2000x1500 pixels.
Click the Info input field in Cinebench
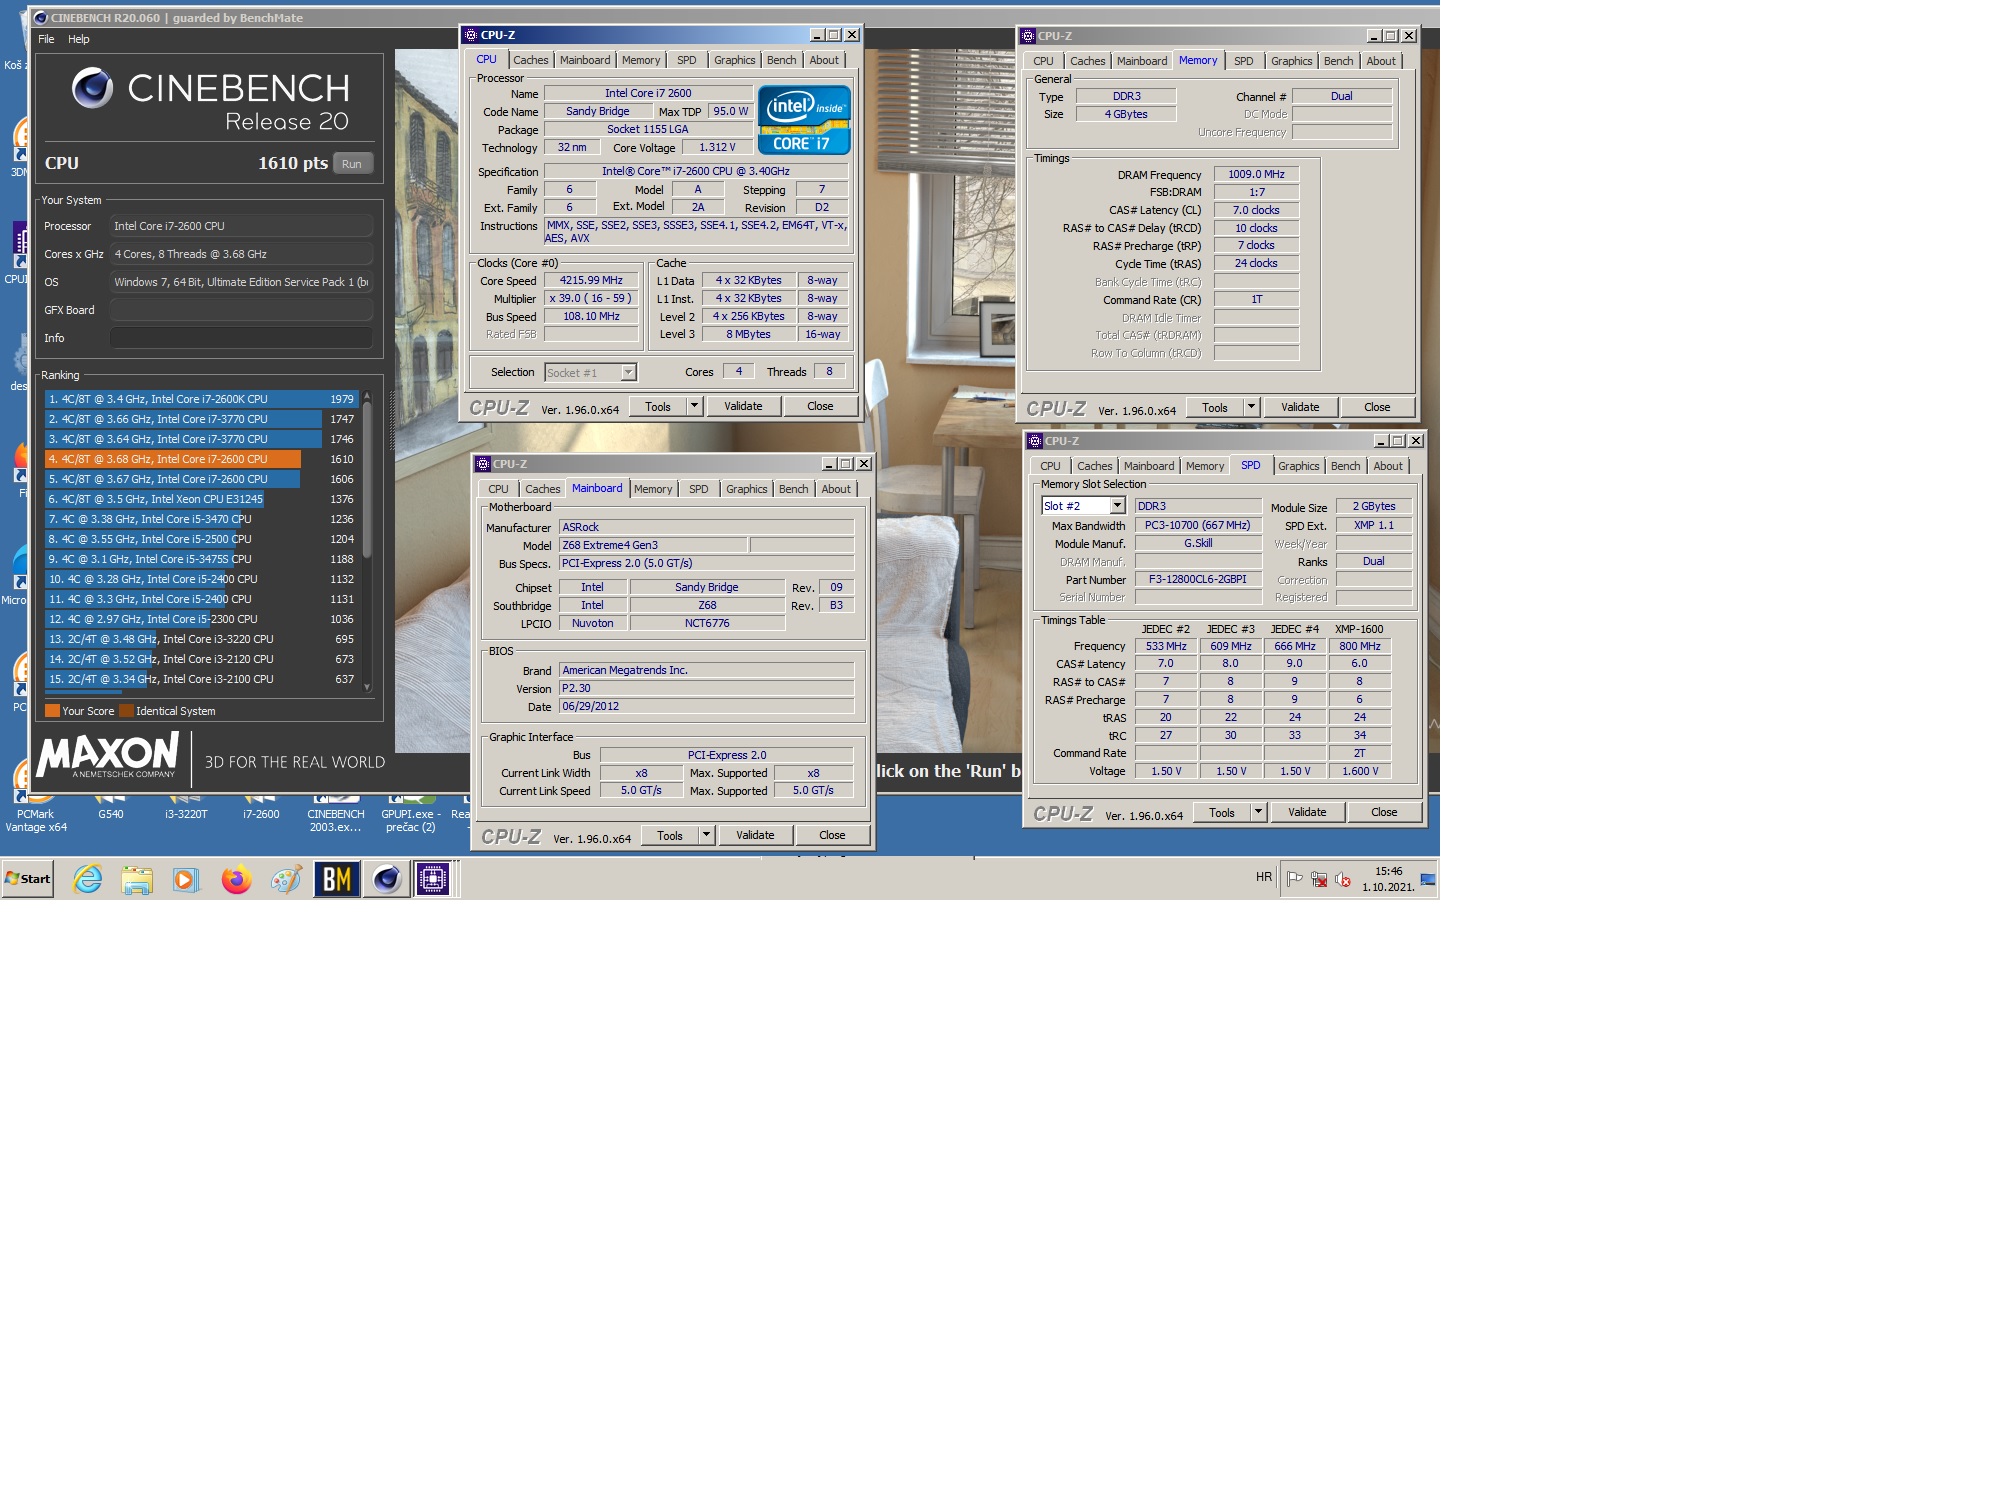point(241,338)
